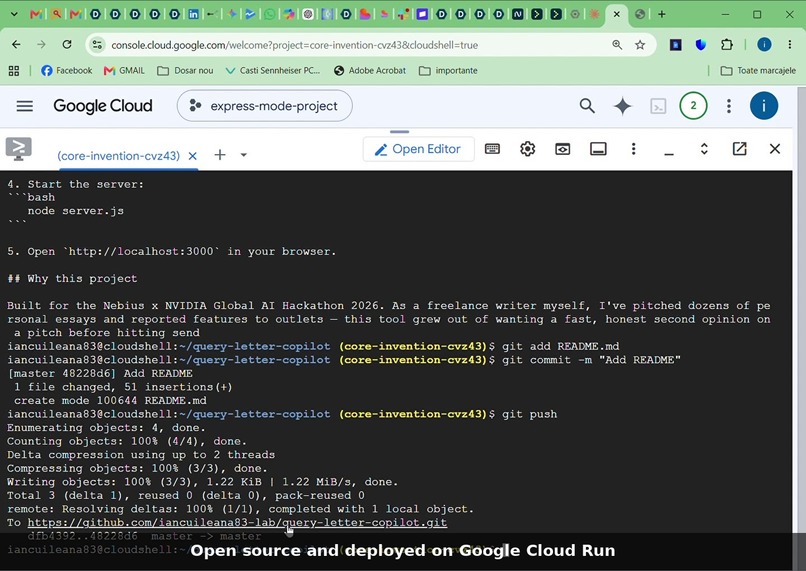Open the Google Cloud header more-options menu
The height and width of the screenshot is (571, 806).
(728, 106)
